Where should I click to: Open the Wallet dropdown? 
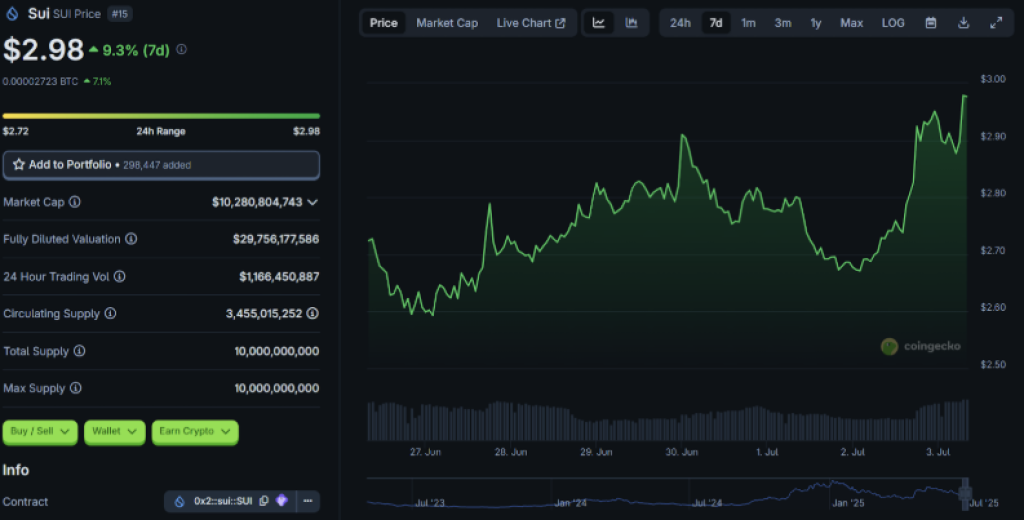(x=114, y=432)
